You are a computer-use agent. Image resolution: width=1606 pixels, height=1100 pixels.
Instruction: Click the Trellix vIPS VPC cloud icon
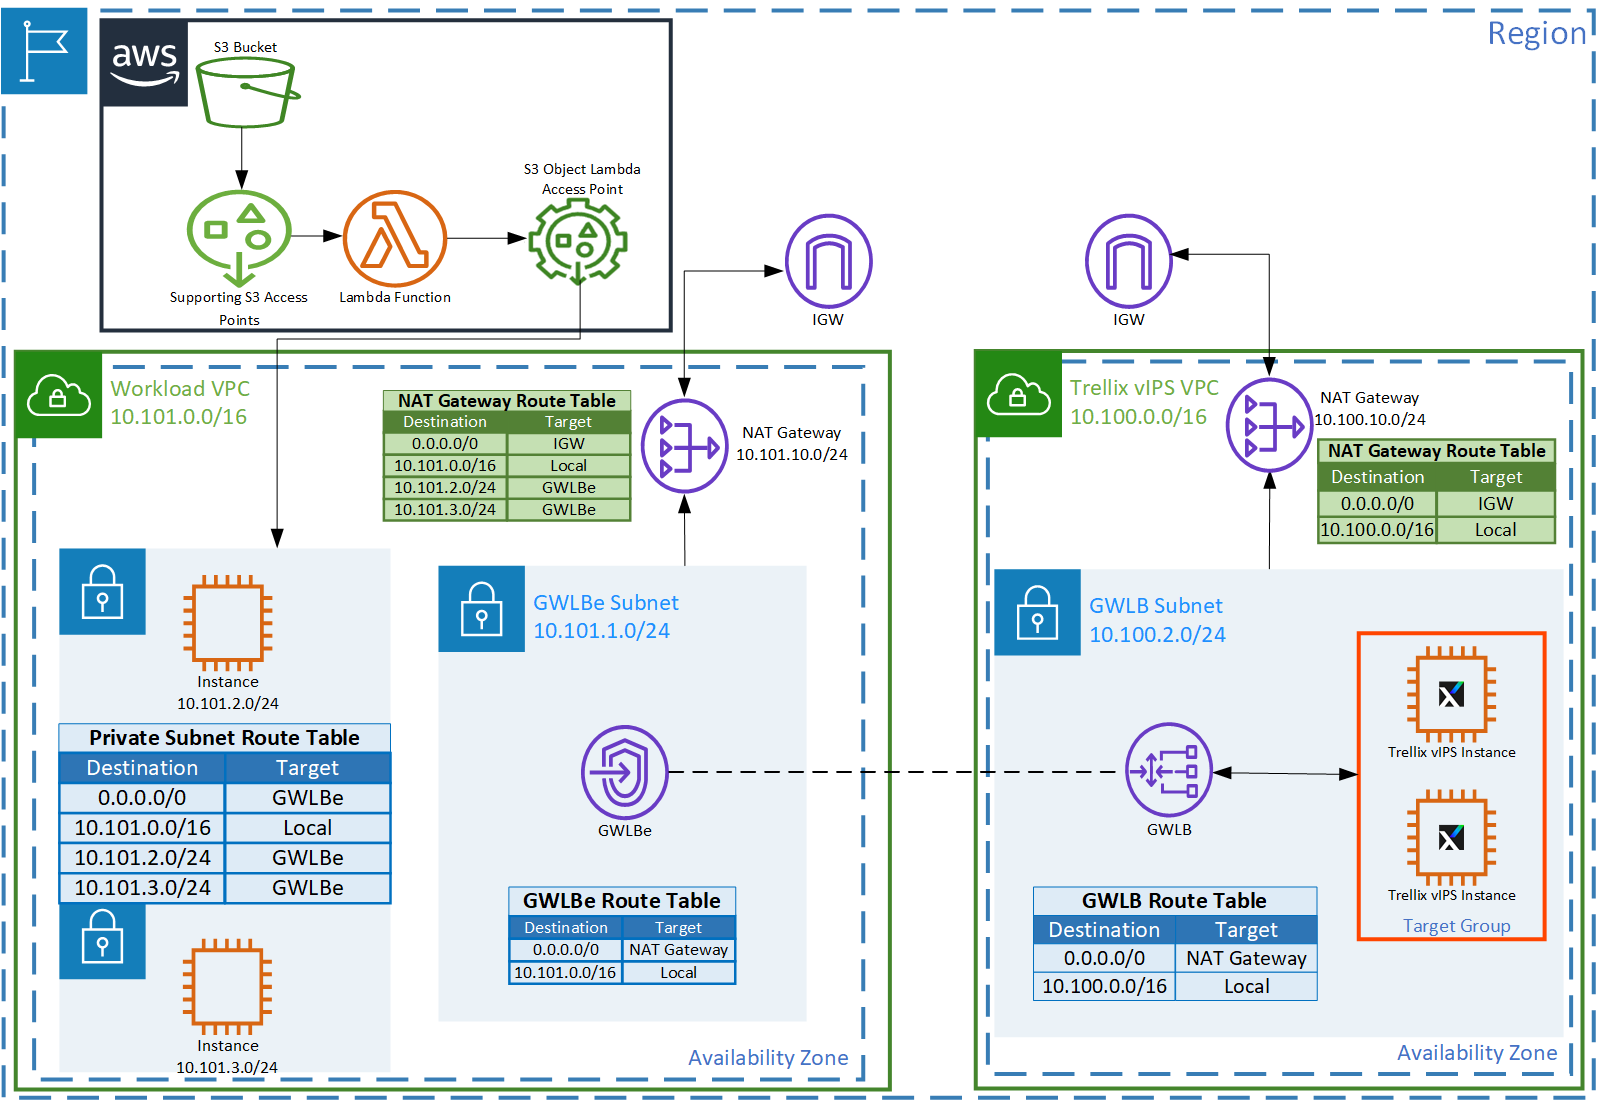click(x=1018, y=394)
